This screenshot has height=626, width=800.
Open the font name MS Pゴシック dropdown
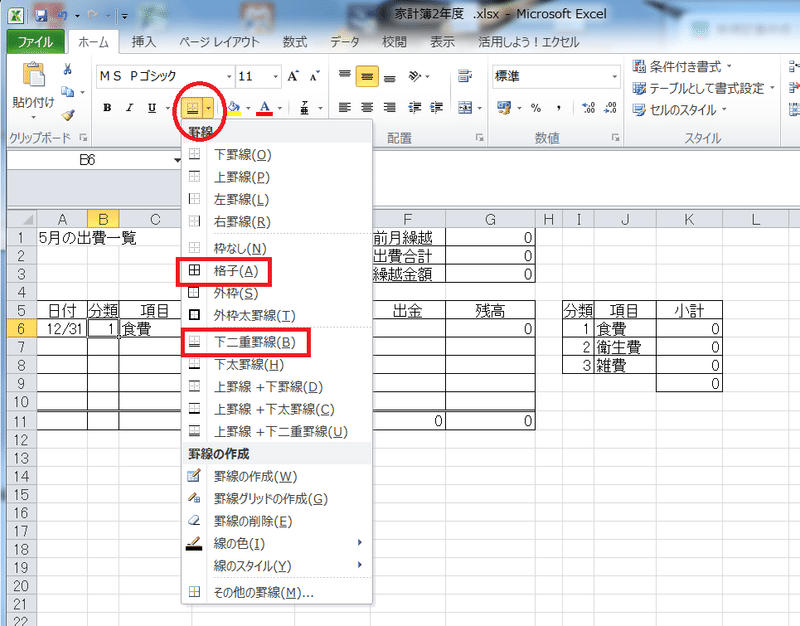229,77
